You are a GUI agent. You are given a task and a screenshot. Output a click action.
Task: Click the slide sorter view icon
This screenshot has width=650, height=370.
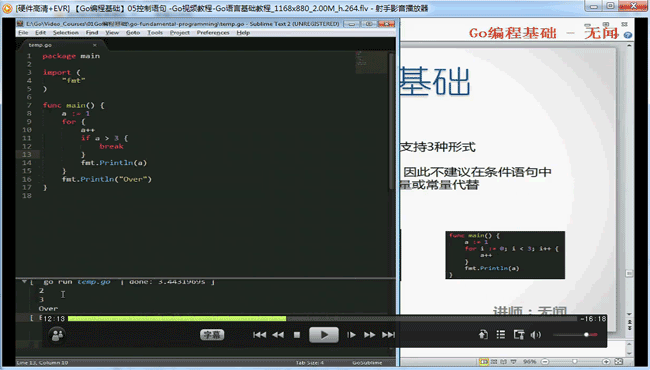pyautogui.click(x=494, y=362)
